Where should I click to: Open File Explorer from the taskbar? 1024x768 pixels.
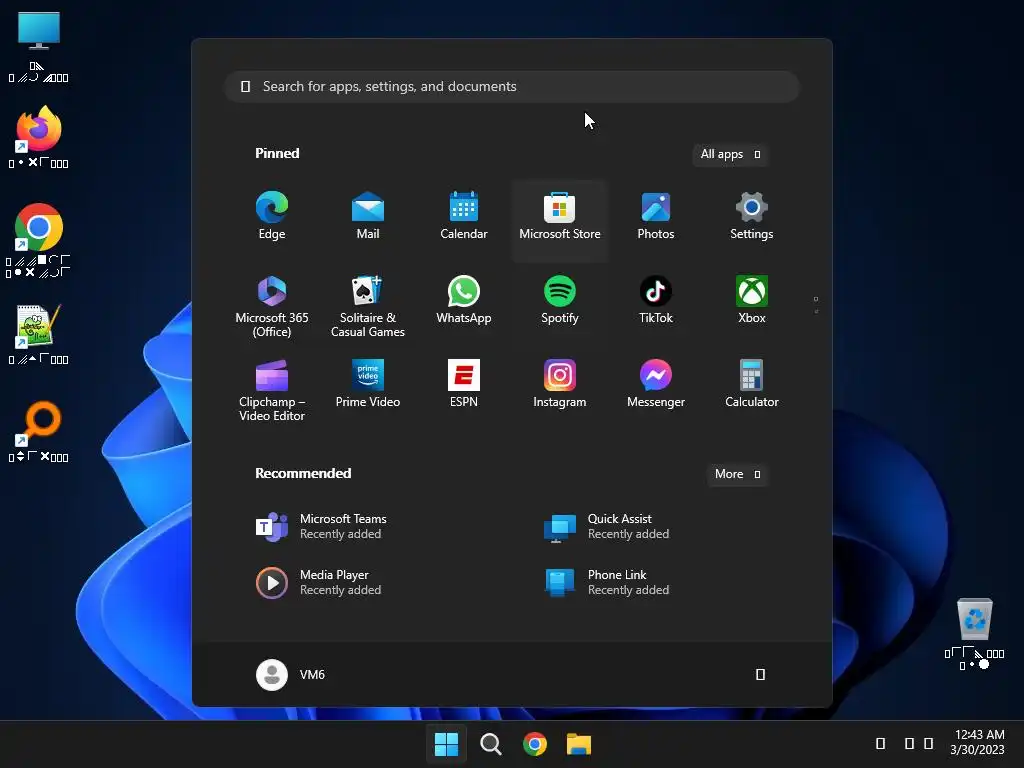[579, 744]
